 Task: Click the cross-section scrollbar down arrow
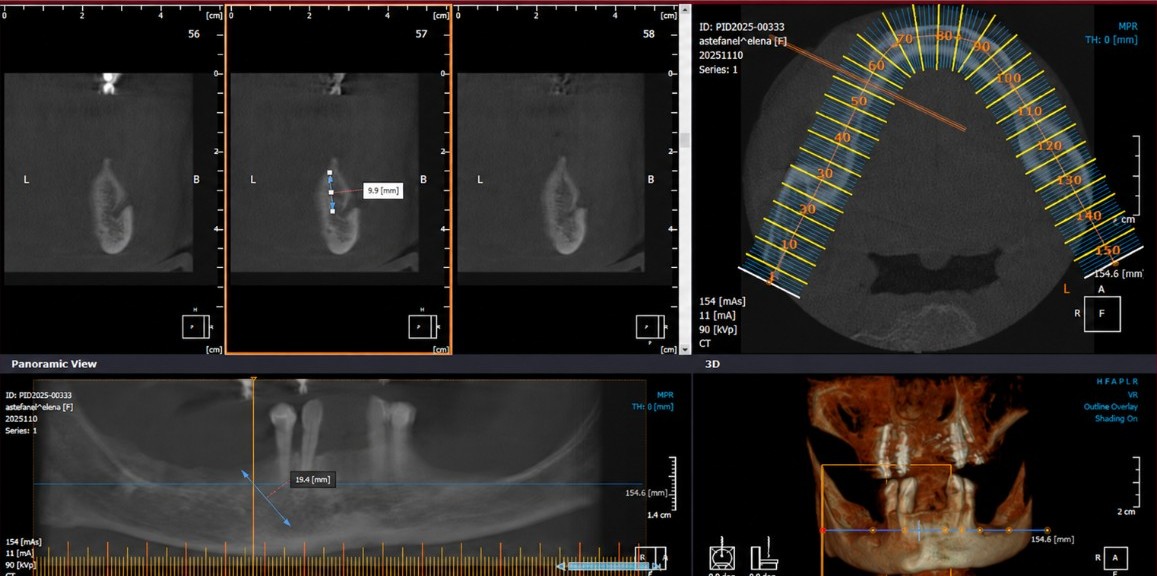pyautogui.click(x=685, y=349)
